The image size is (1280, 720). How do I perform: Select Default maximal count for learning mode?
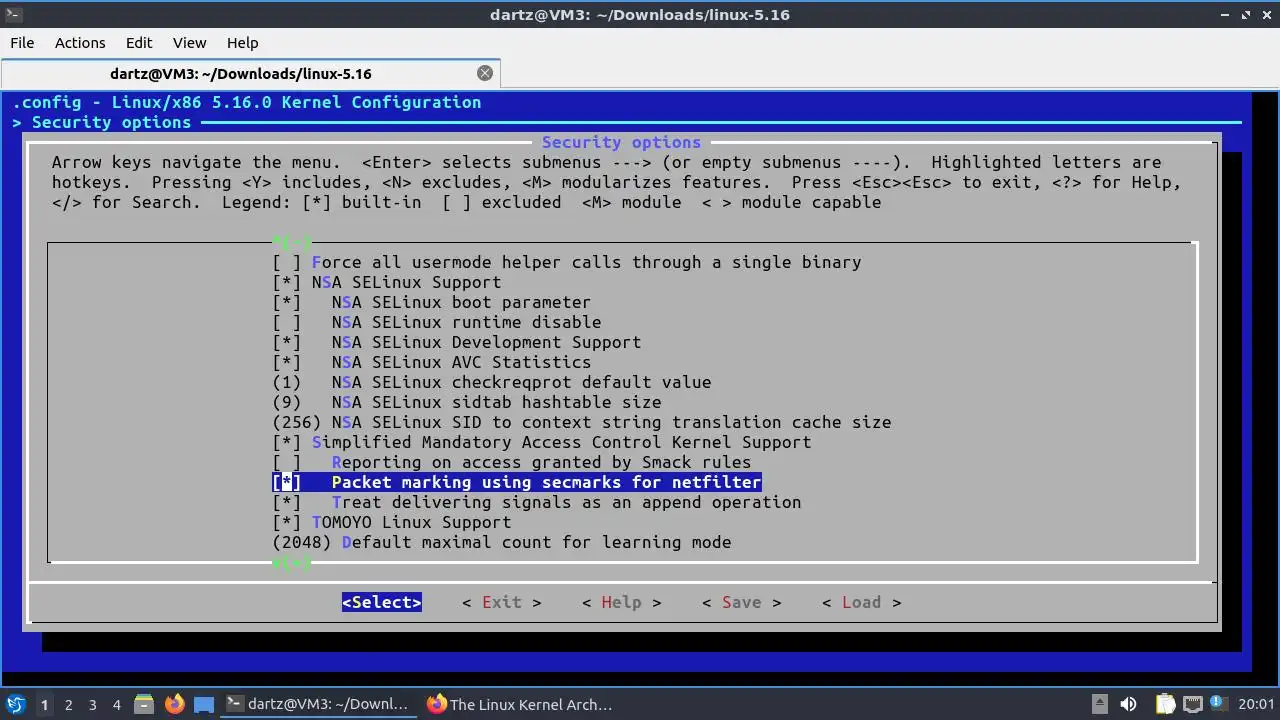pyautogui.click(x=501, y=542)
